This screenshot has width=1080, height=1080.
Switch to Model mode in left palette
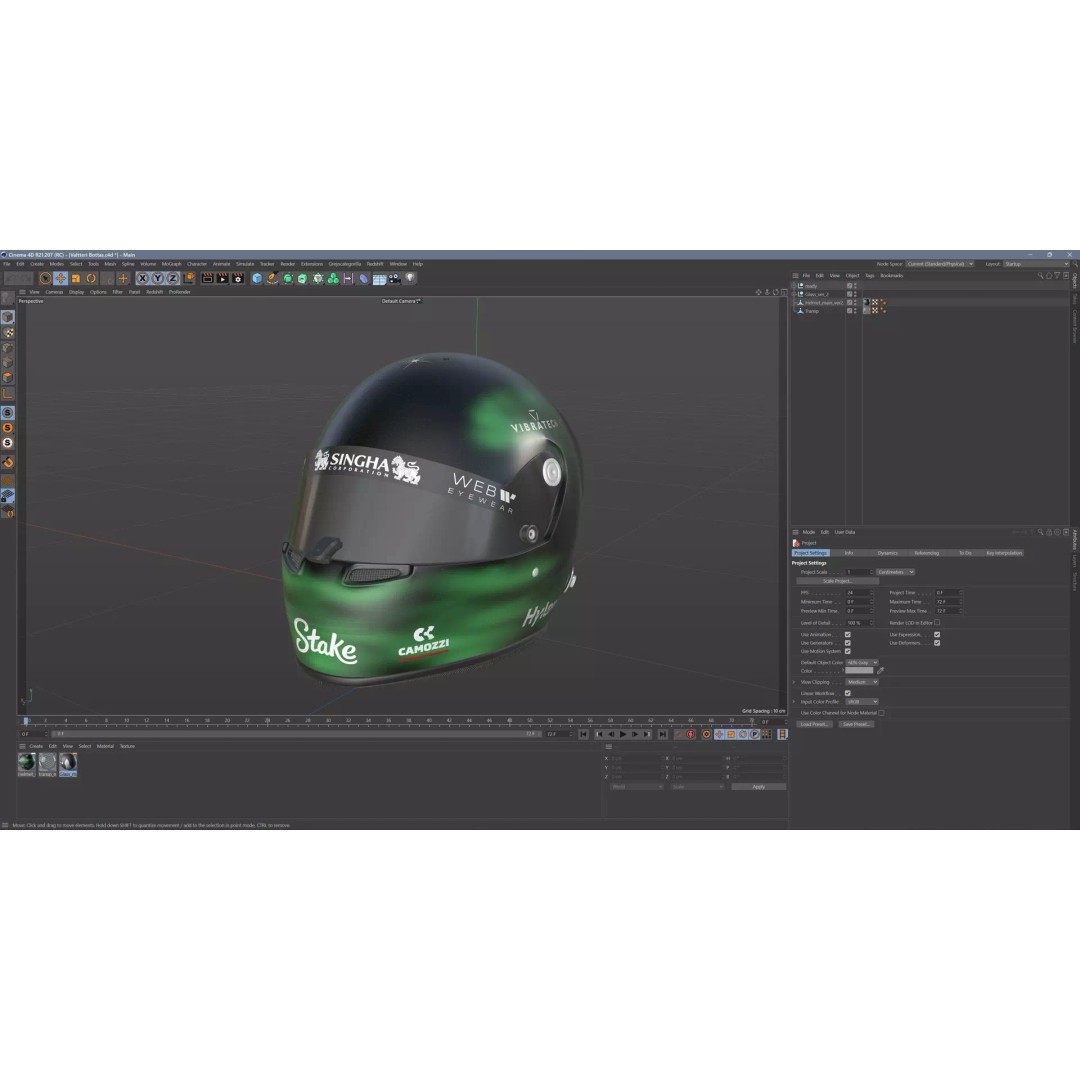8,317
